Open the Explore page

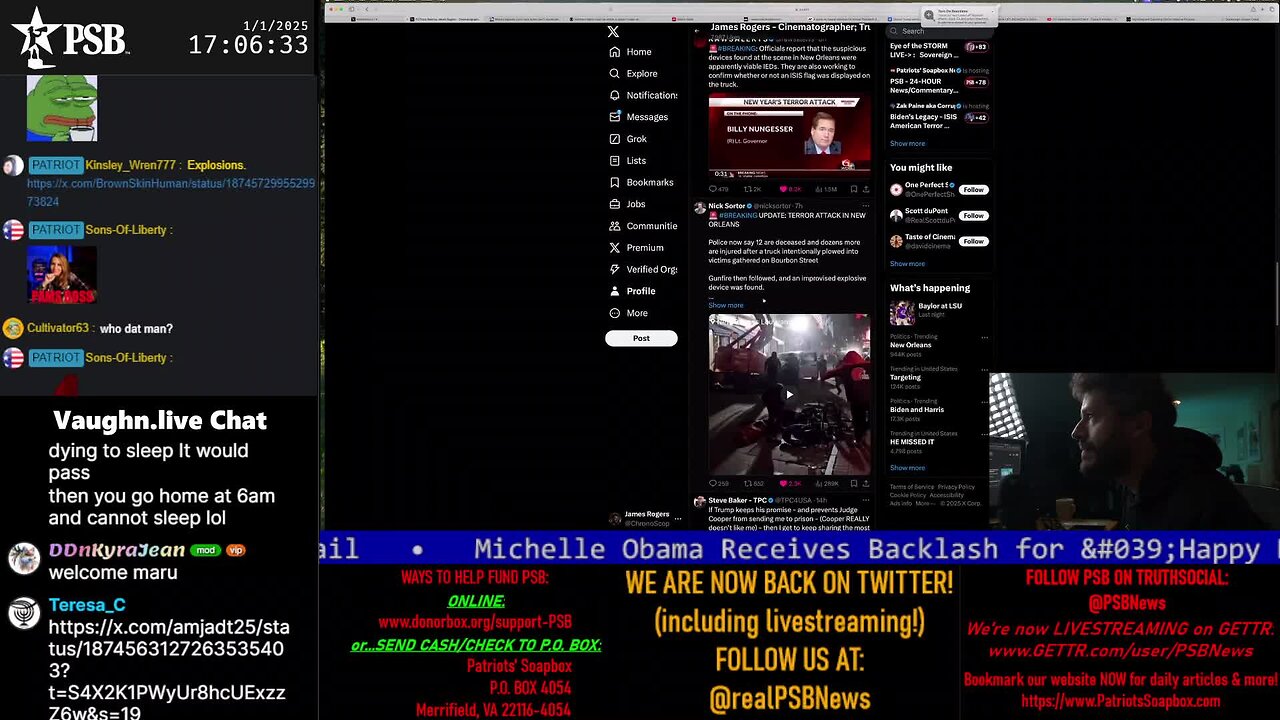634,74
